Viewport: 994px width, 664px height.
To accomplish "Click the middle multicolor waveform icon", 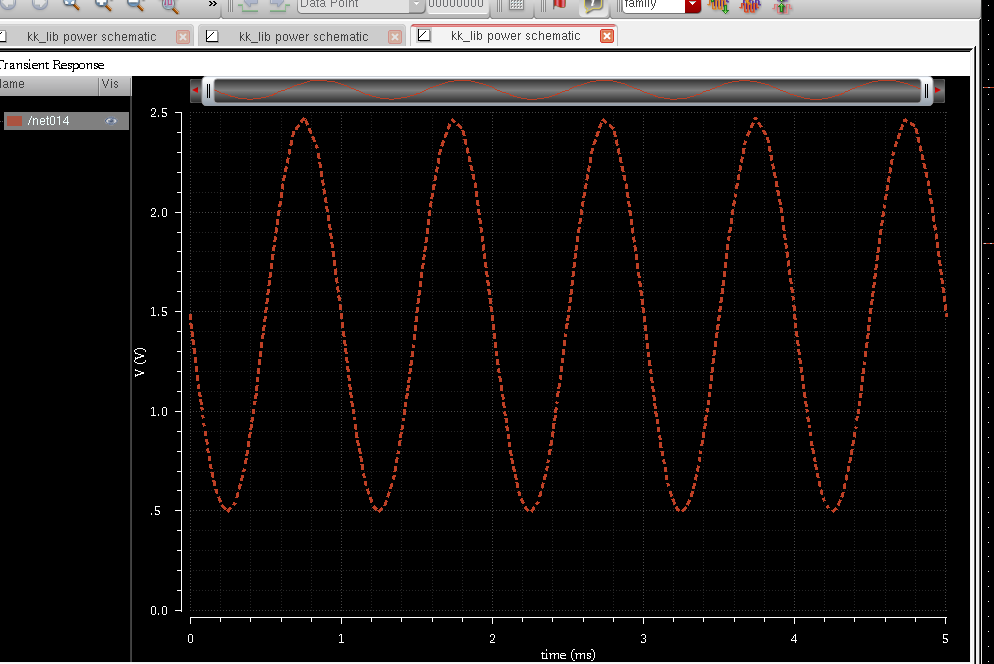I will click(750, 5).
